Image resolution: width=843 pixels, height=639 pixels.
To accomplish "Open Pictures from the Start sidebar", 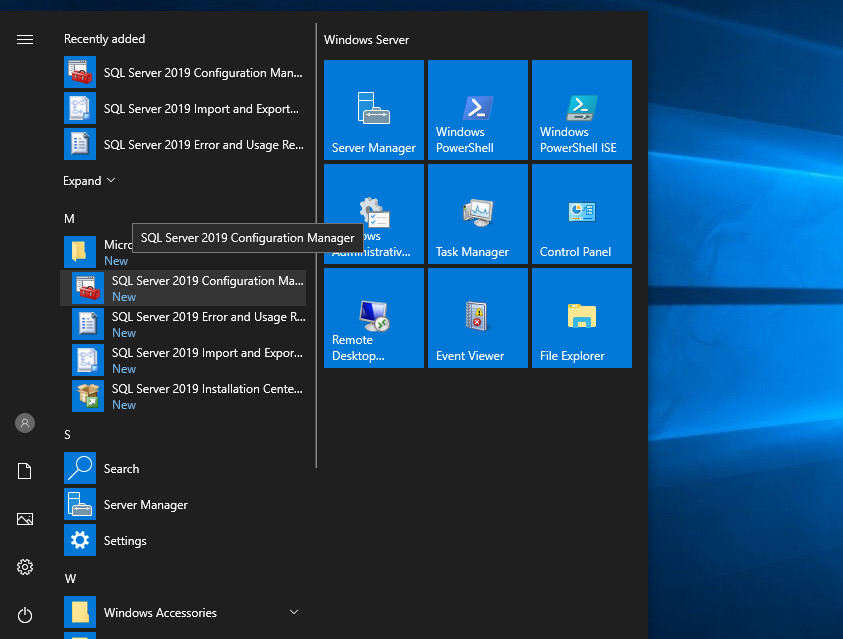I will point(25,519).
